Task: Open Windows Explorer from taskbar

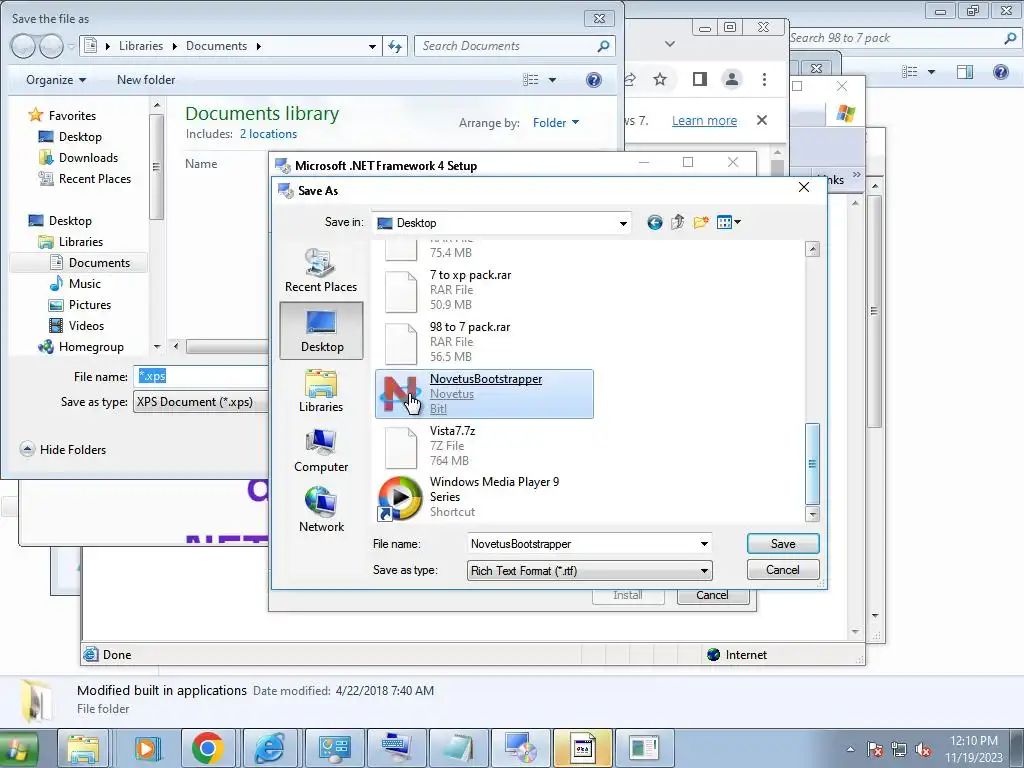Action: point(83,748)
